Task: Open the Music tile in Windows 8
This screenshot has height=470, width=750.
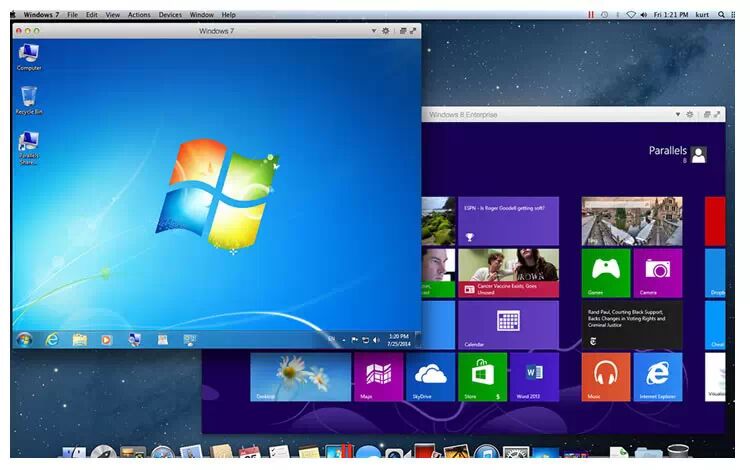Action: [606, 377]
